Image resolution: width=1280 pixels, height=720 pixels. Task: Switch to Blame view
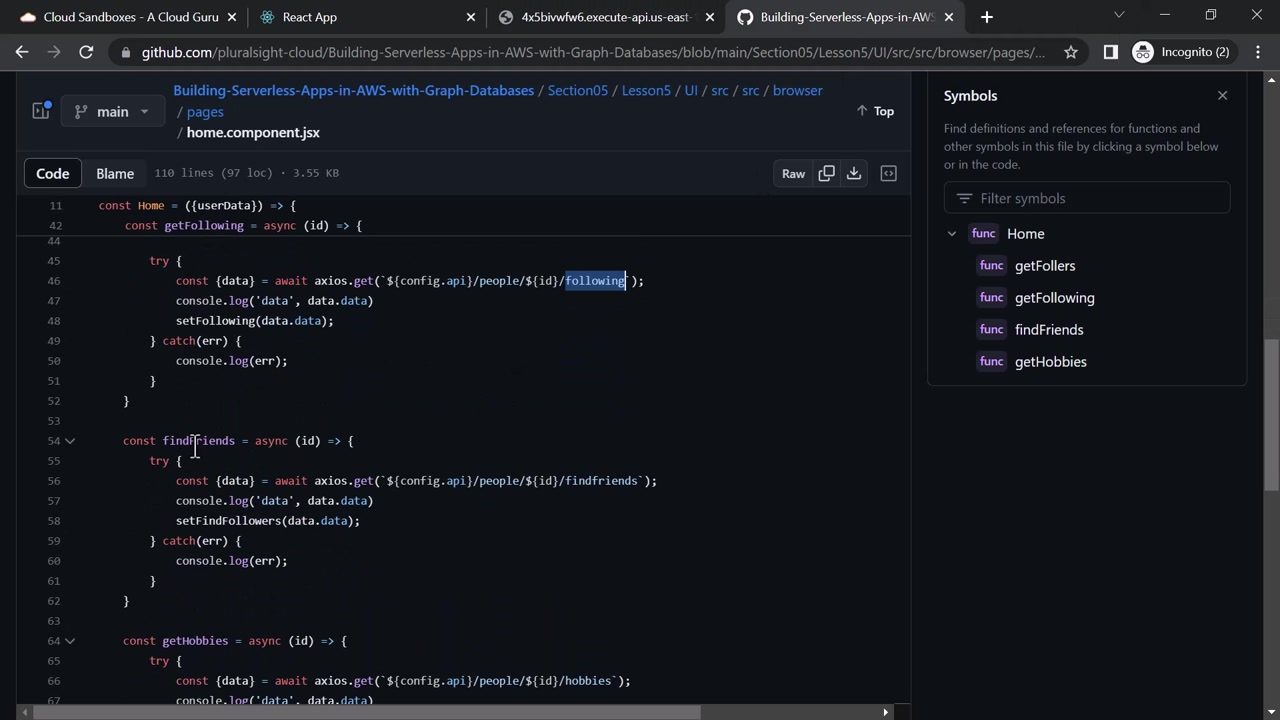click(x=115, y=173)
